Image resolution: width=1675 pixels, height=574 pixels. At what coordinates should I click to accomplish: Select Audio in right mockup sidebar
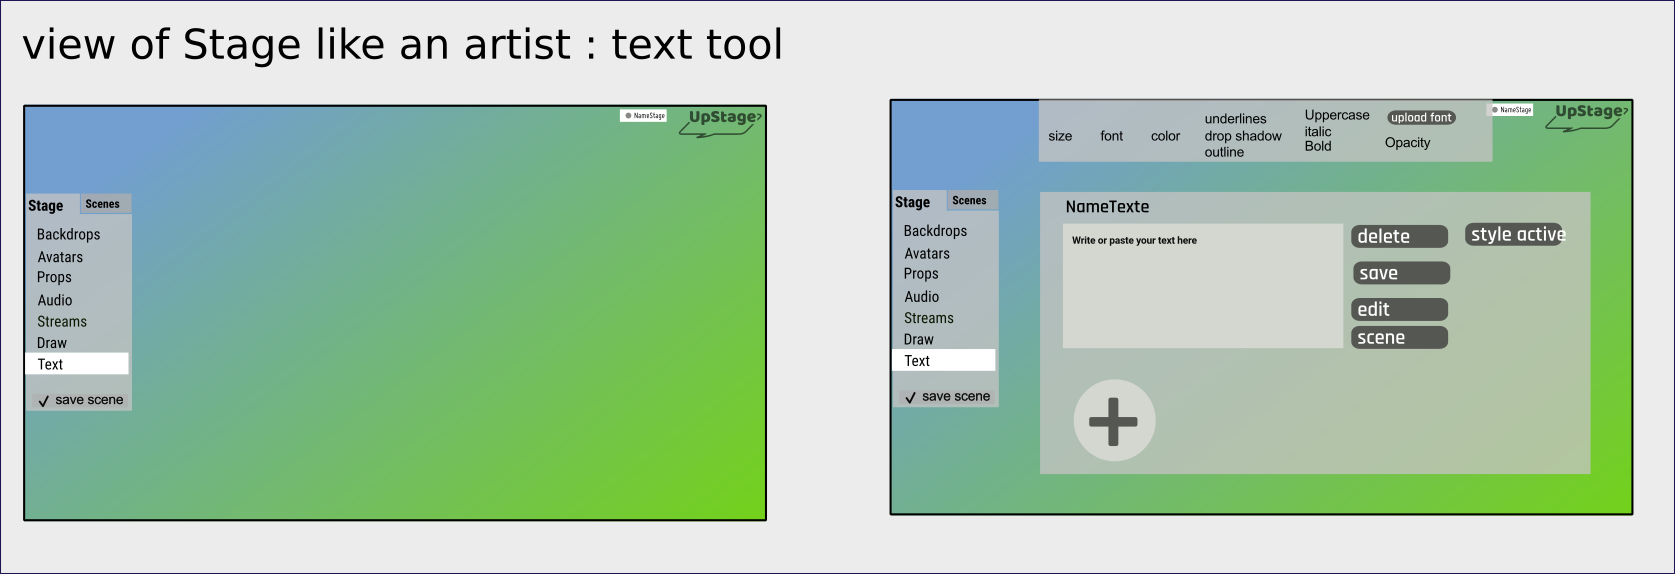922,297
